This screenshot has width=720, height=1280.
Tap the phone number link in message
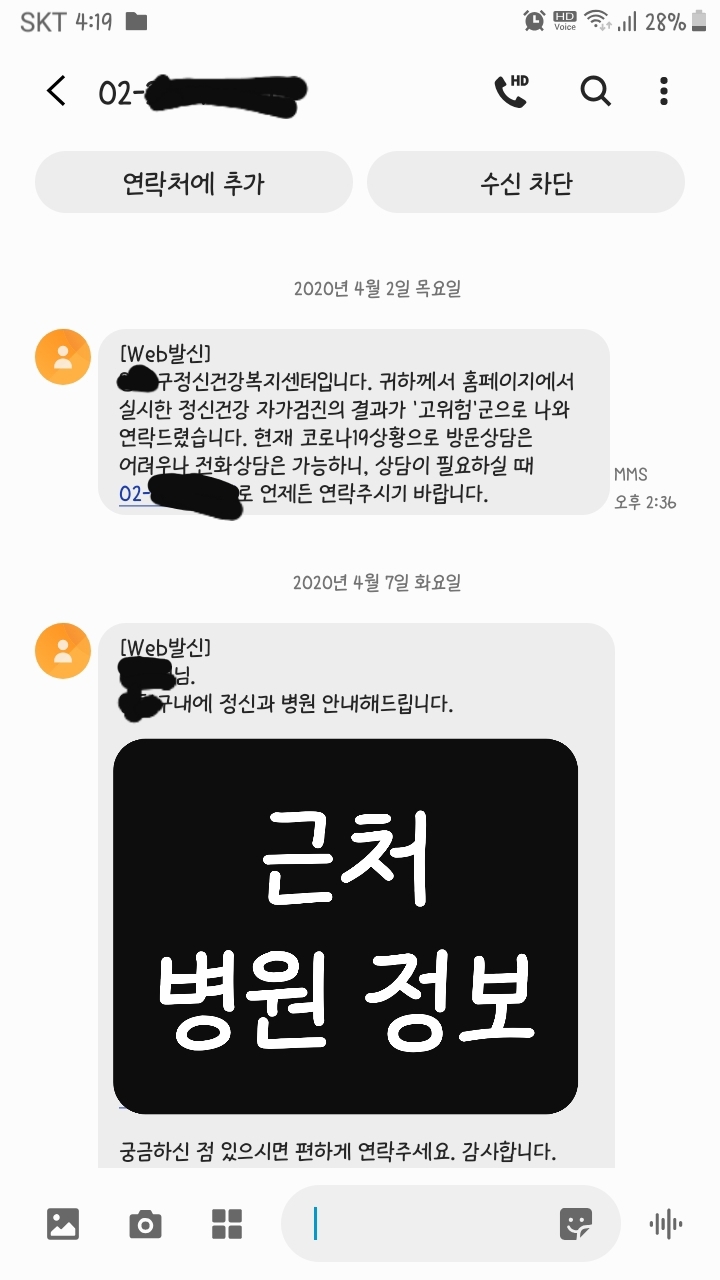pyautogui.click(x=180, y=495)
